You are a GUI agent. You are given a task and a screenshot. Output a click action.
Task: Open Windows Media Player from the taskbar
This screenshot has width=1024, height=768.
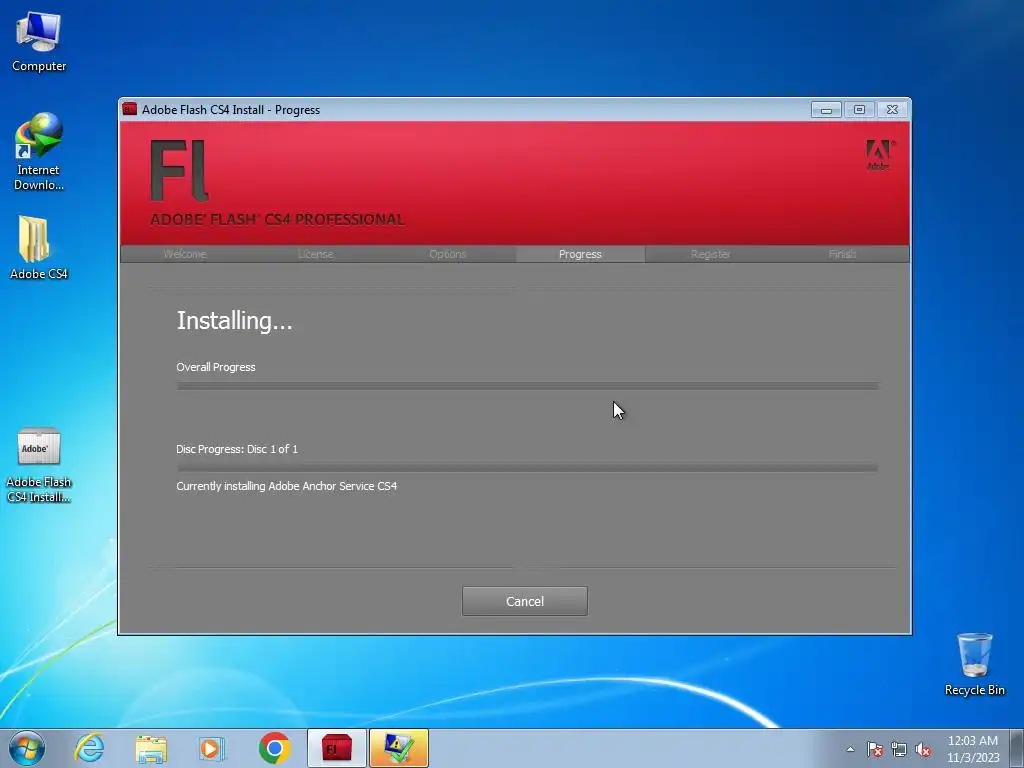[212, 748]
